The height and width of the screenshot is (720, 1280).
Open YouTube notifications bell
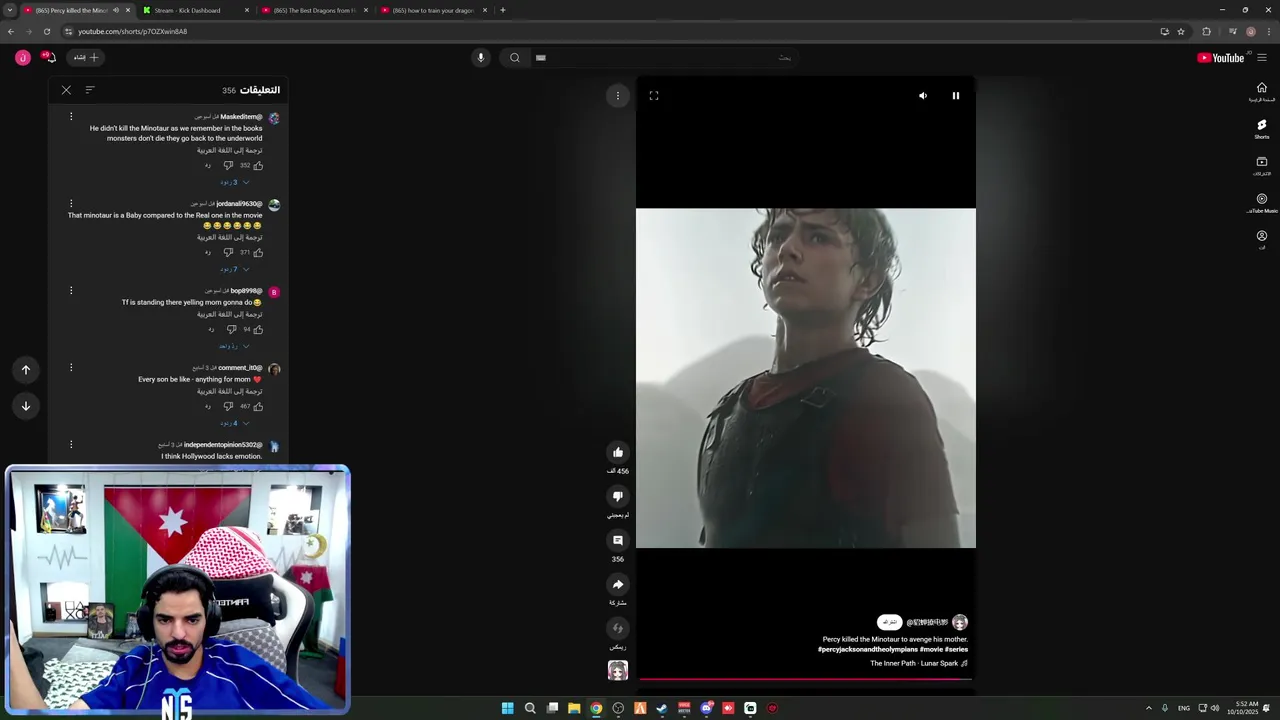49,58
